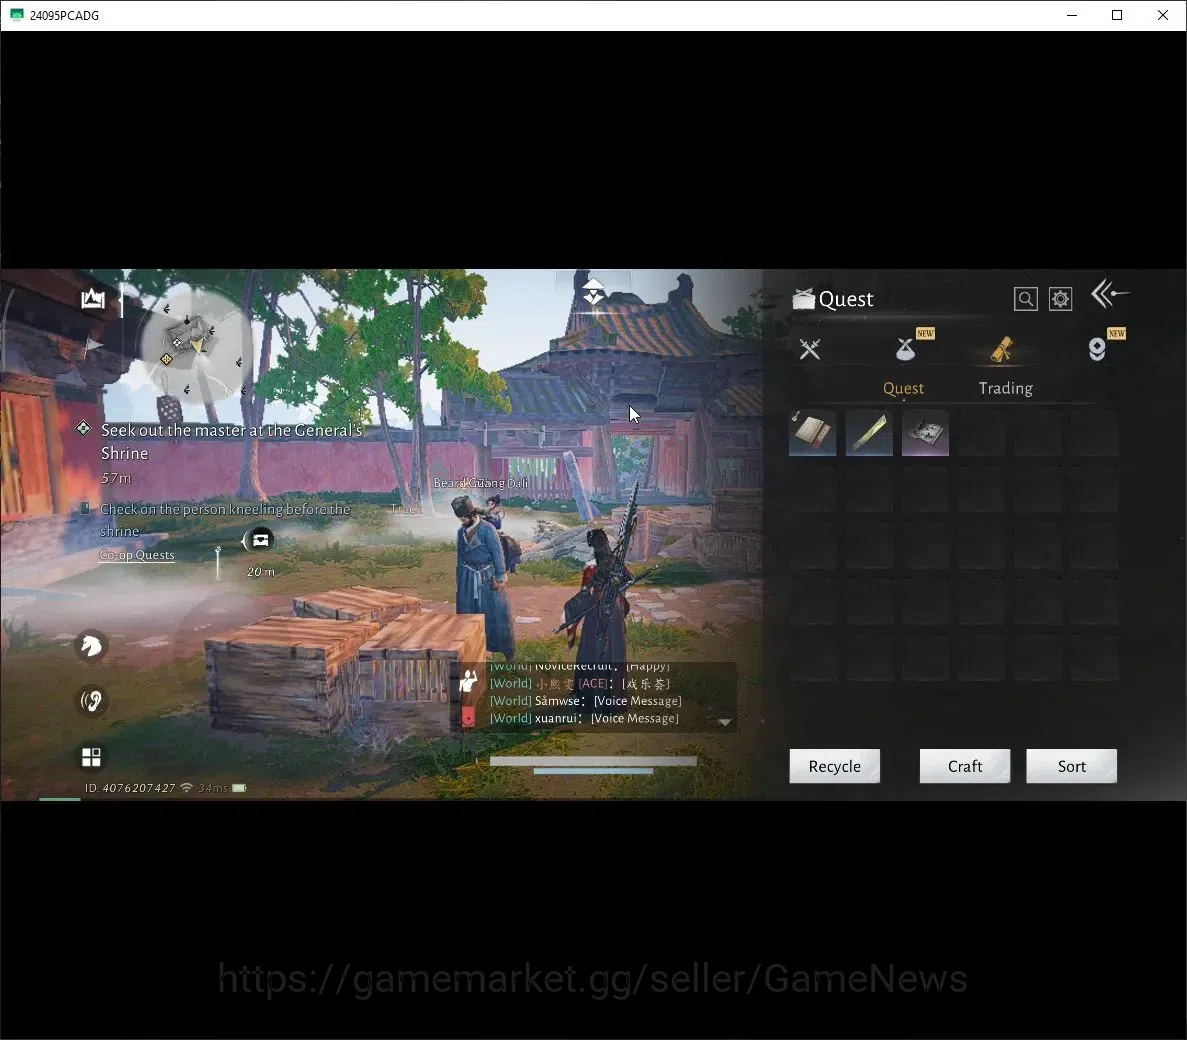Expand the top center dropdown marker
The image size is (1187, 1040).
tap(594, 291)
